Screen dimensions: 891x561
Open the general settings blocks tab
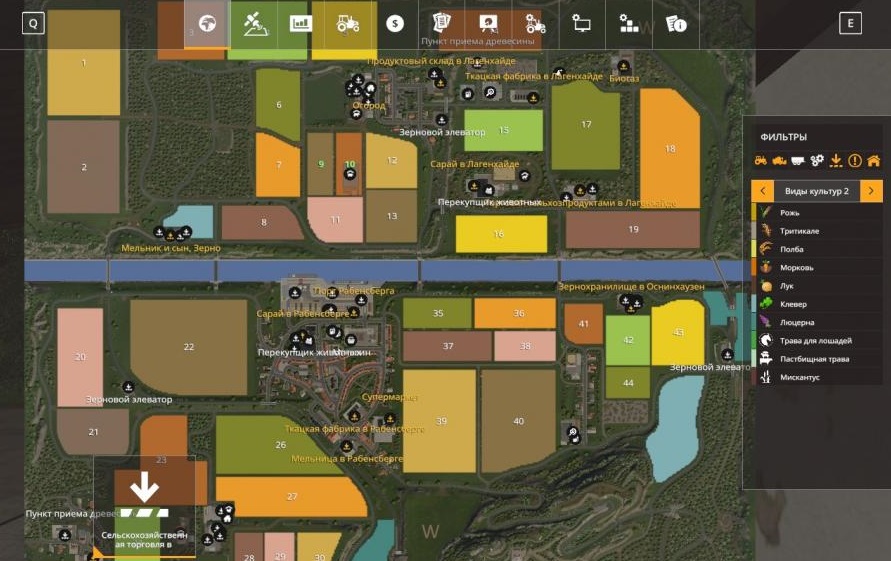click(629, 24)
